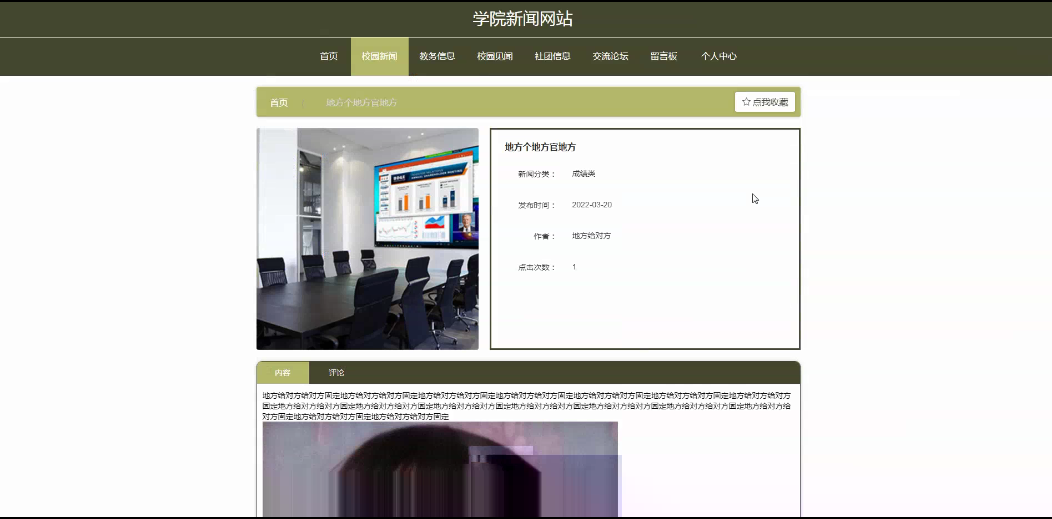Switch to the 内容 tab

coord(282,373)
